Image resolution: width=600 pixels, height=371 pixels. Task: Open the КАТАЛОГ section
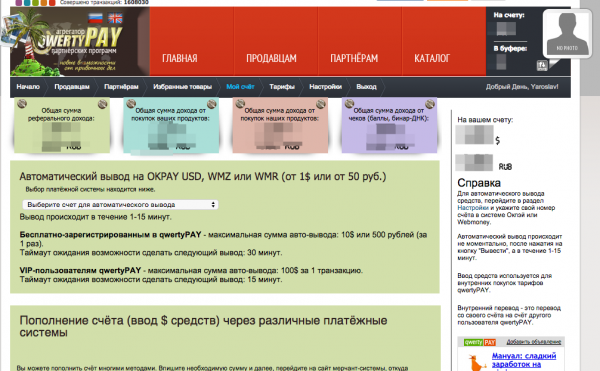(x=432, y=58)
